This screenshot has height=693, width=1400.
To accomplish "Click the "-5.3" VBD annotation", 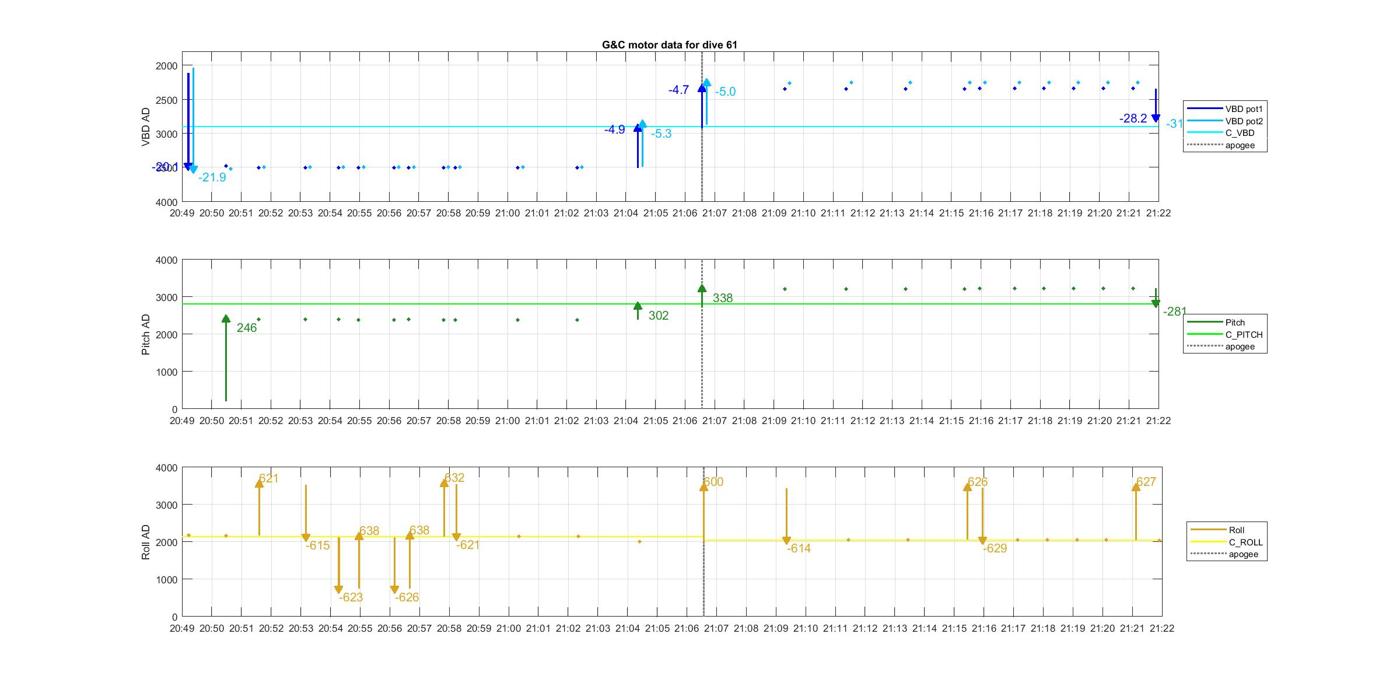I will 661,134.
